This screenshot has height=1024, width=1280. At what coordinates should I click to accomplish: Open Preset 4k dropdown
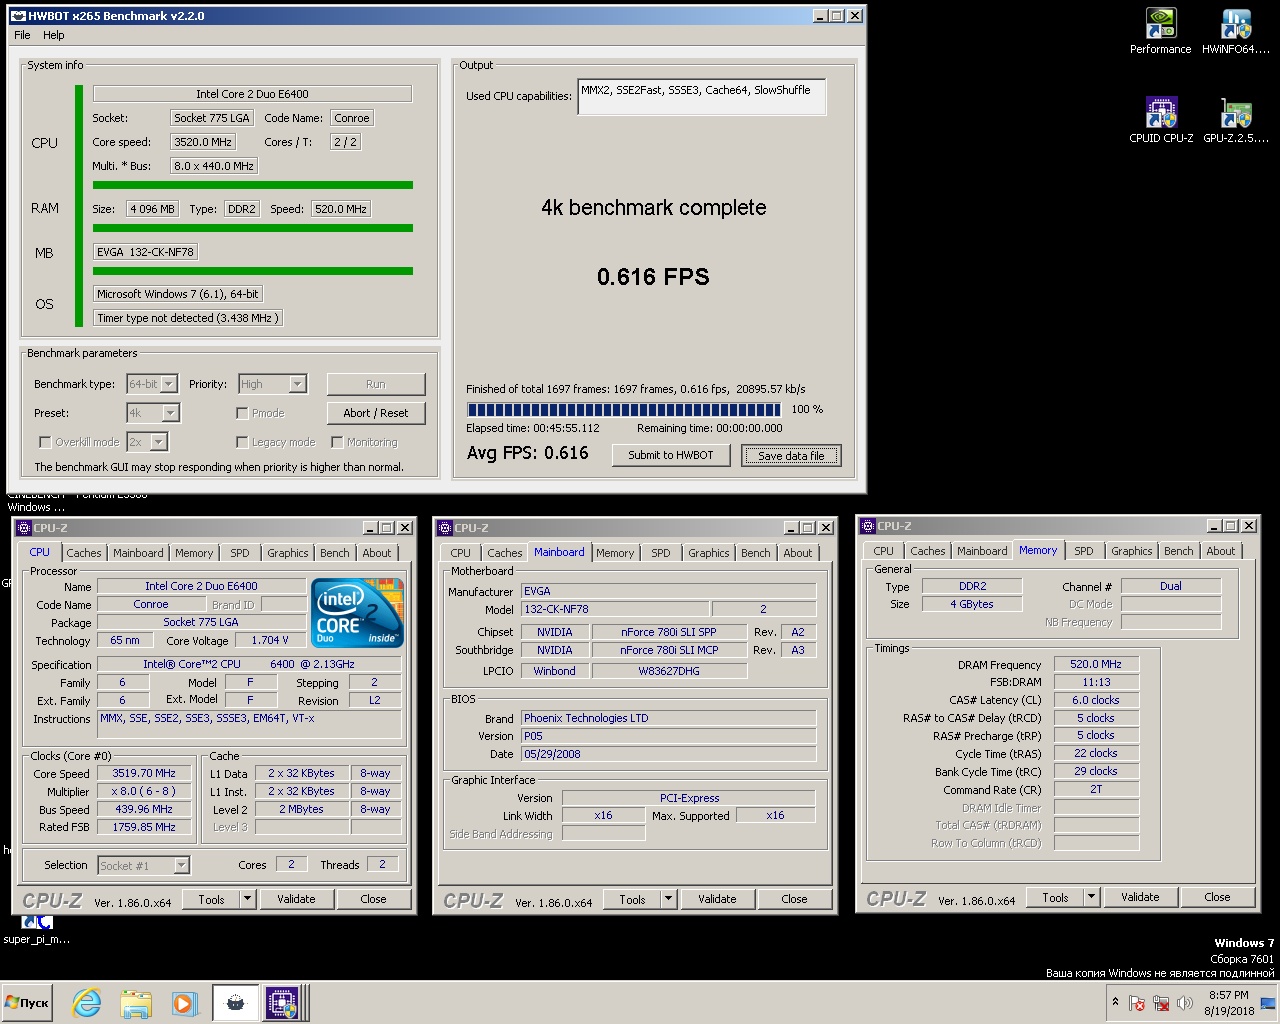click(153, 413)
